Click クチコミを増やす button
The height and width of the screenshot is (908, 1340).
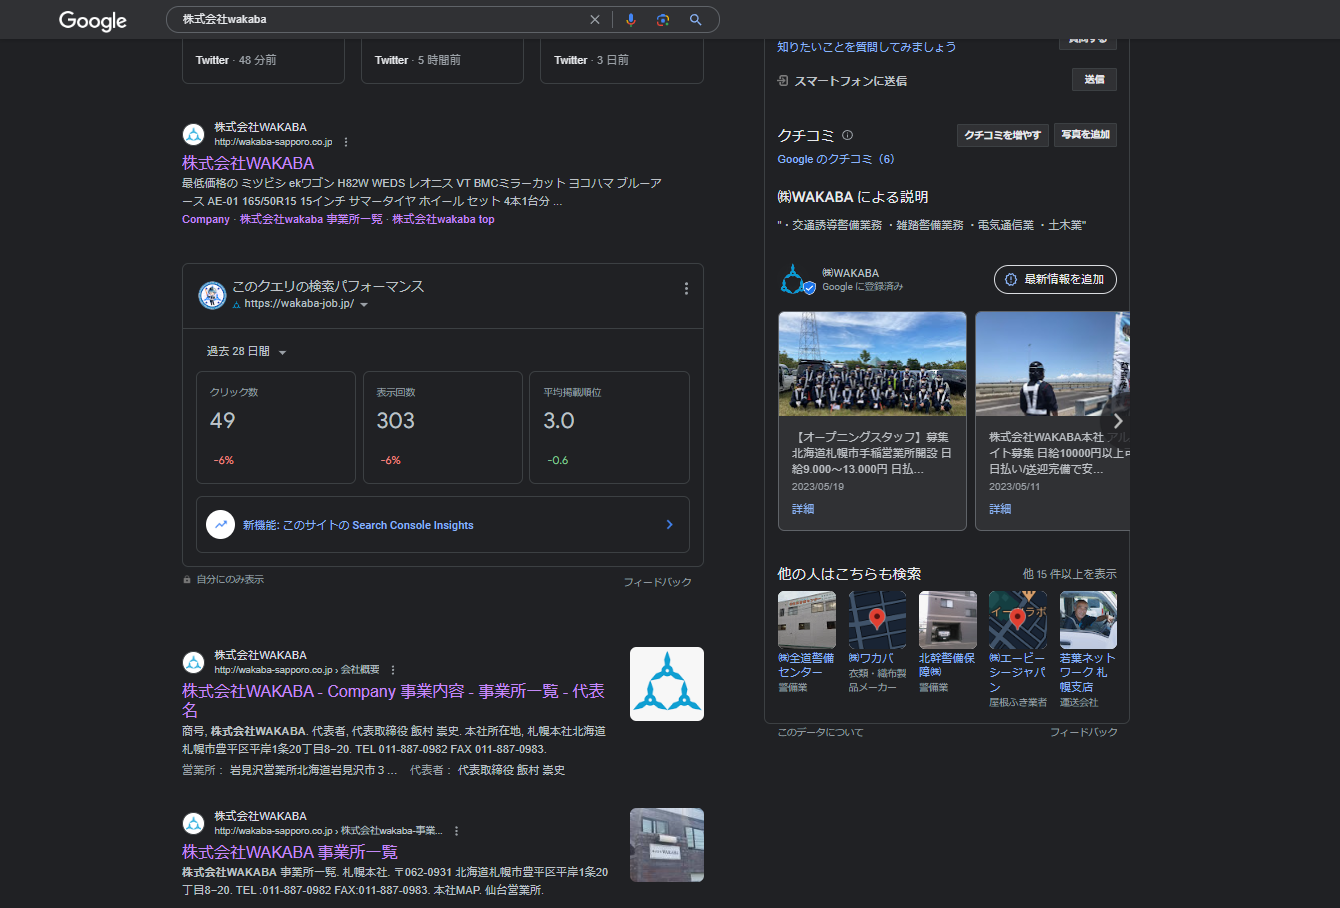coord(1002,135)
